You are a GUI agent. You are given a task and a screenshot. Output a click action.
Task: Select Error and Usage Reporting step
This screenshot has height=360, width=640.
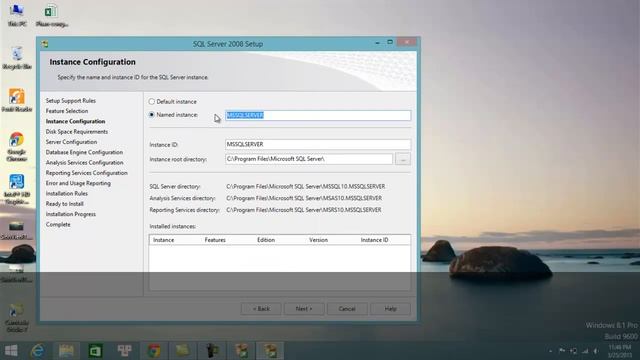(x=78, y=183)
